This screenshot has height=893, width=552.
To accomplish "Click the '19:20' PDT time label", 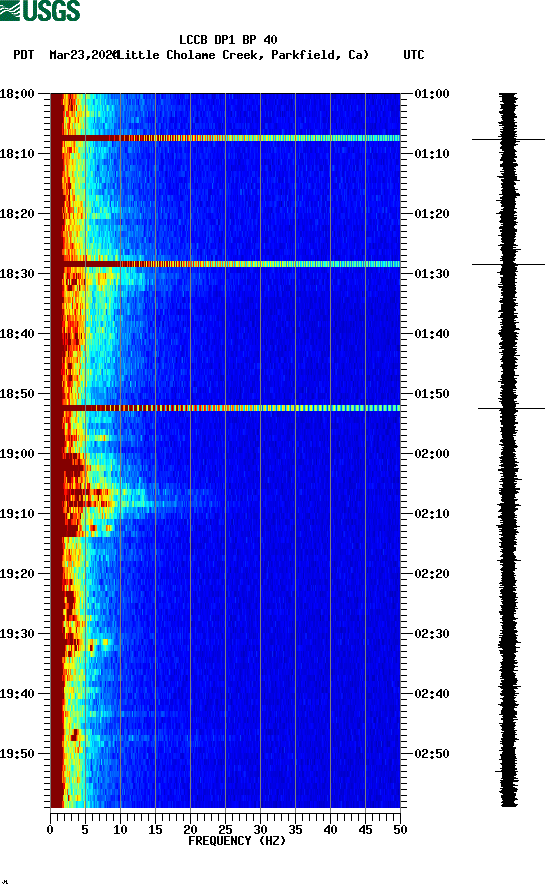I will 17,574.
